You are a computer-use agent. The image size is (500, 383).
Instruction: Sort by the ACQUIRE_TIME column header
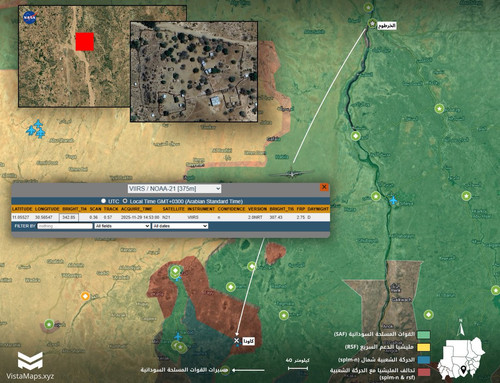137,209
